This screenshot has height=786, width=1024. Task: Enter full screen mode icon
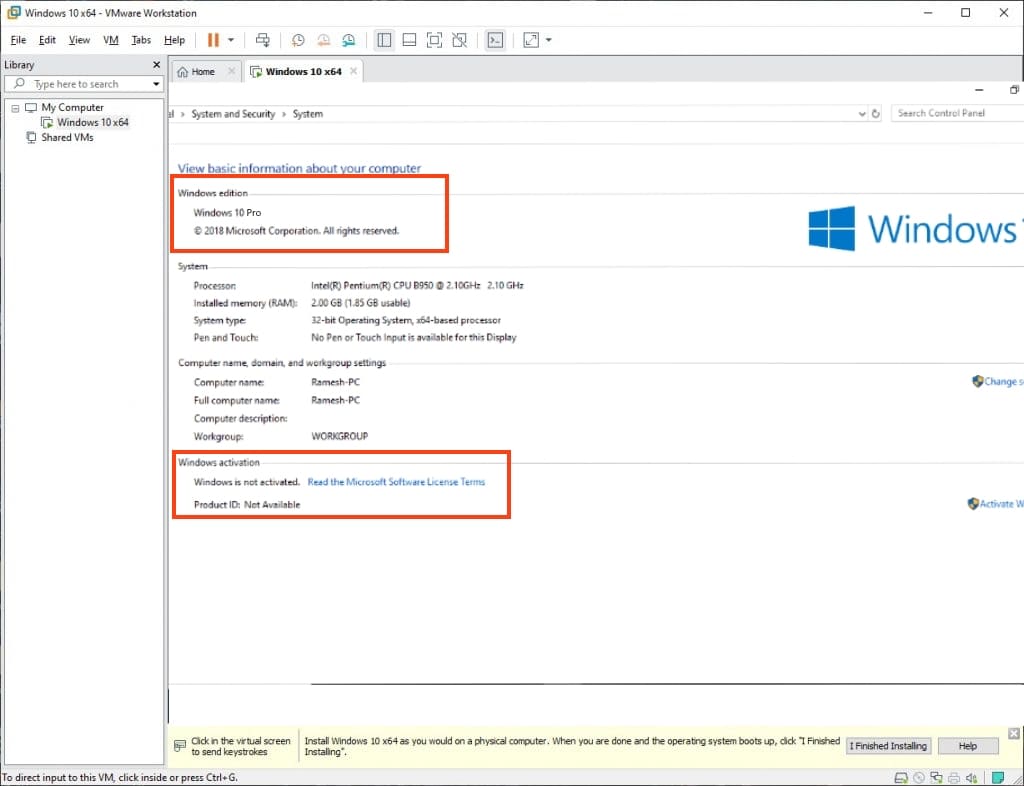pyautogui.click(x=434, y=40)
